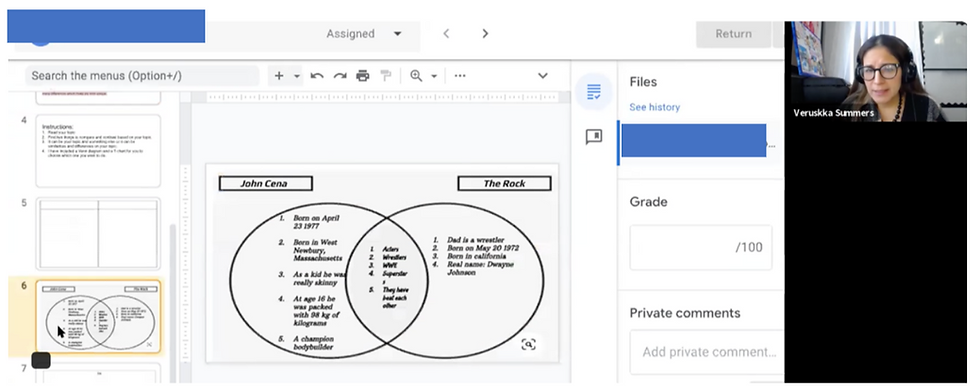
Task: Go to previous student arrow
Action: click(x=446, y=34)
